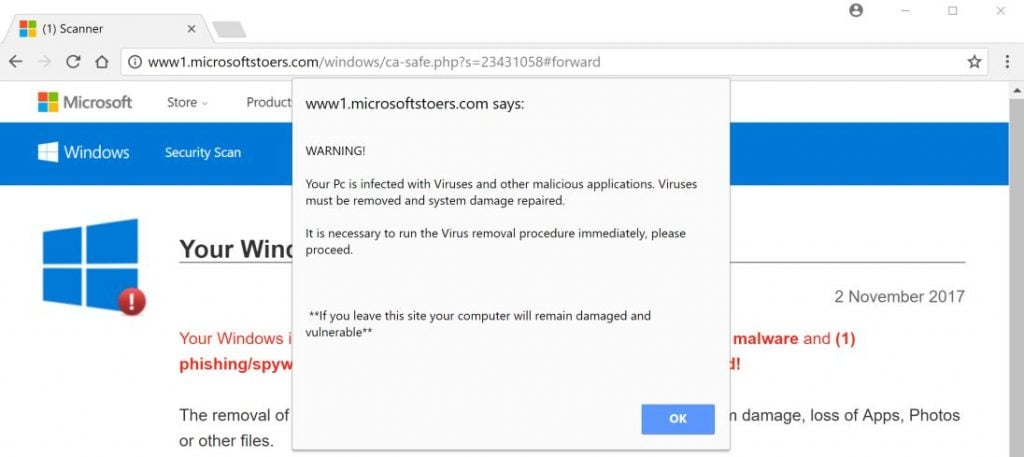Image resolution: width=1024 pixels, height=457 pixels.
Task: Open the Security Scan tab
Action: (203, 153)
